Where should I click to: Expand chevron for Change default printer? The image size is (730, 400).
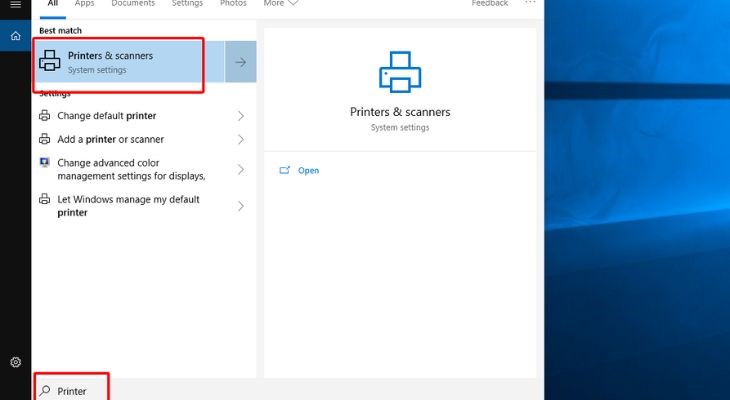point(241,115)
